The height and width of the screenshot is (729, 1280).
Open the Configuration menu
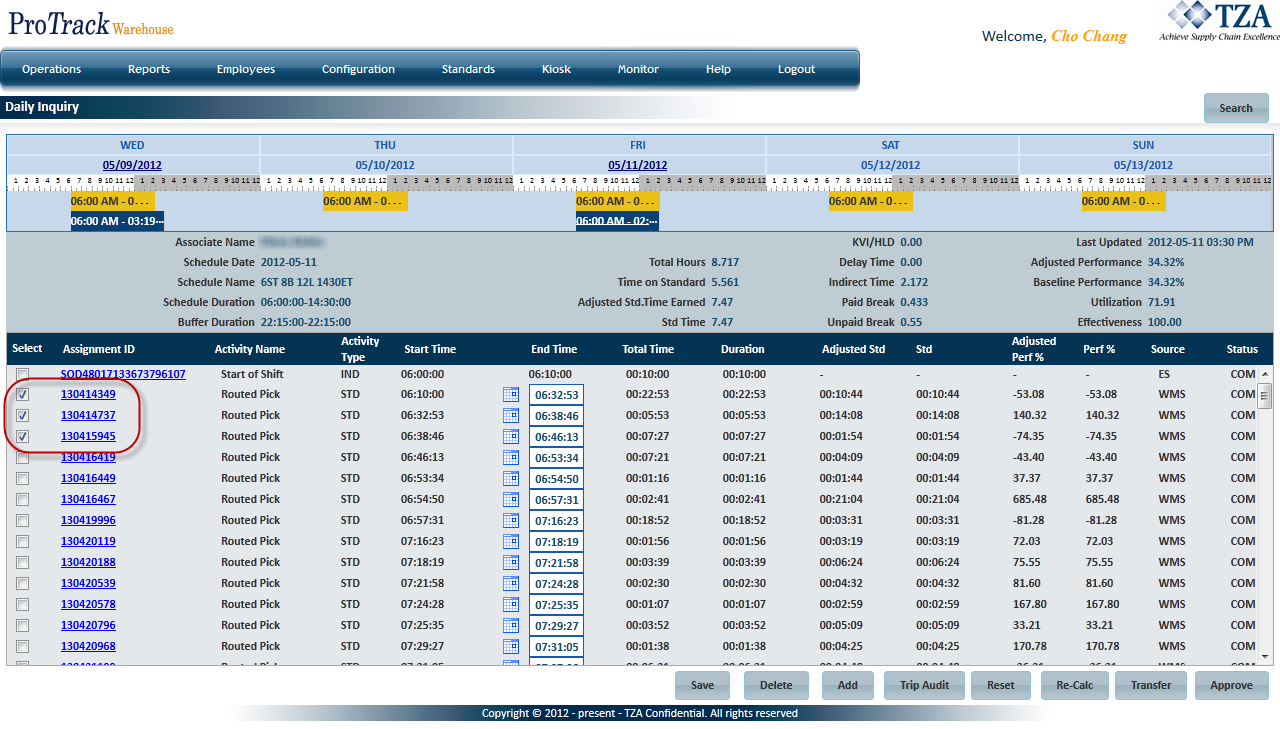358,70
